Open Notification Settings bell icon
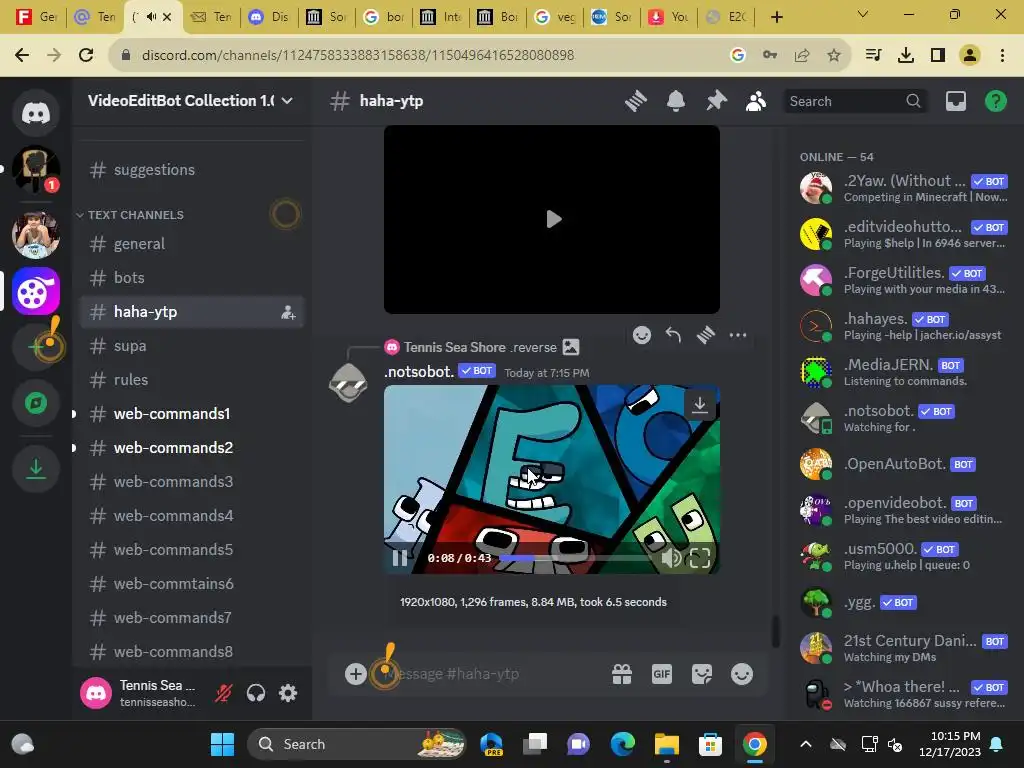1024x768 pixels. pyautogui.click(x=676, y=101)
